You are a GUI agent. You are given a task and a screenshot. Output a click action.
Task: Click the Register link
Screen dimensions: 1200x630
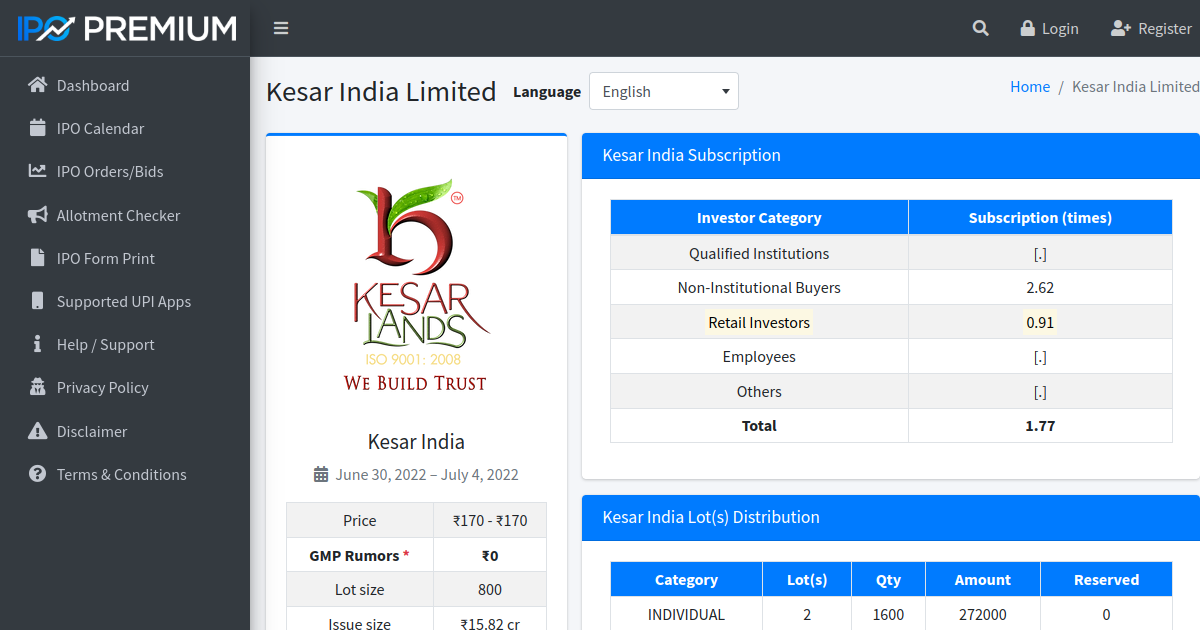point(1150,28)
